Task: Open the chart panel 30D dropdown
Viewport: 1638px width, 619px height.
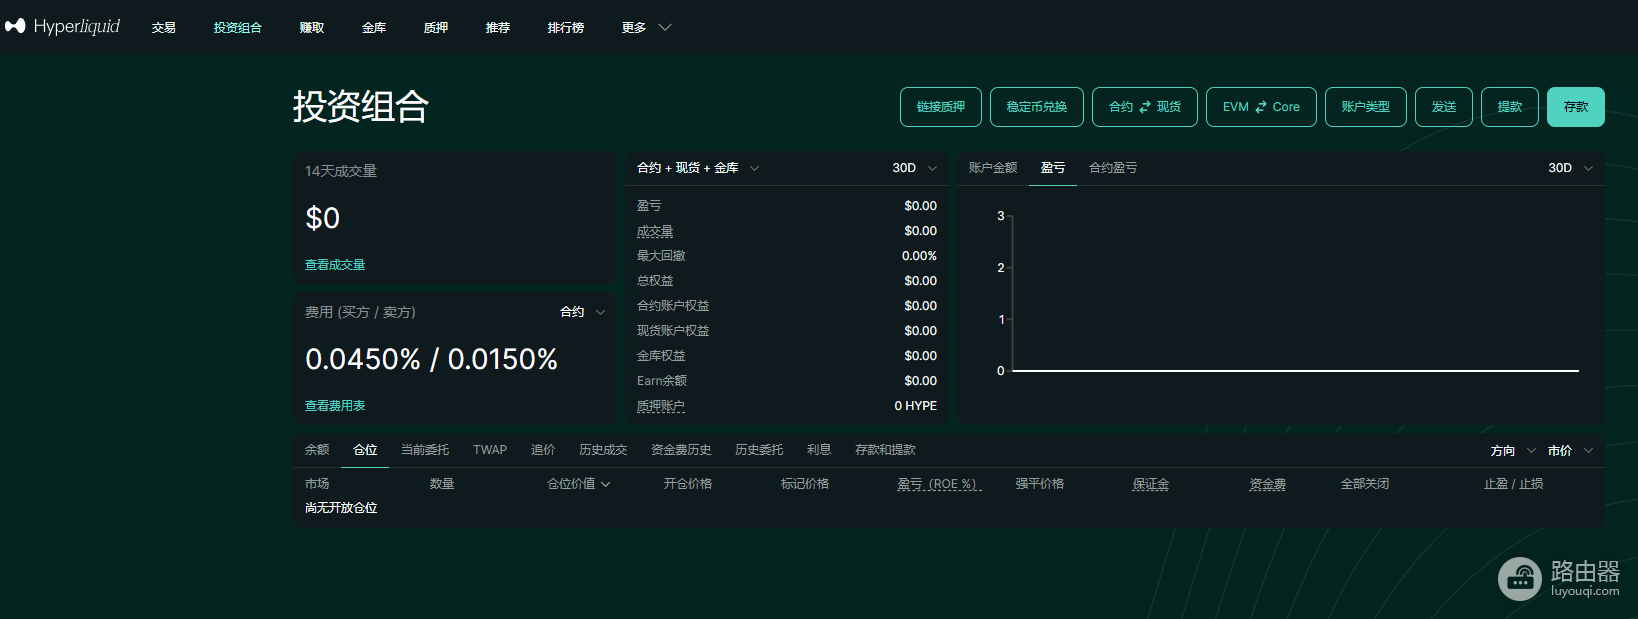Action: coord(1571,168)
